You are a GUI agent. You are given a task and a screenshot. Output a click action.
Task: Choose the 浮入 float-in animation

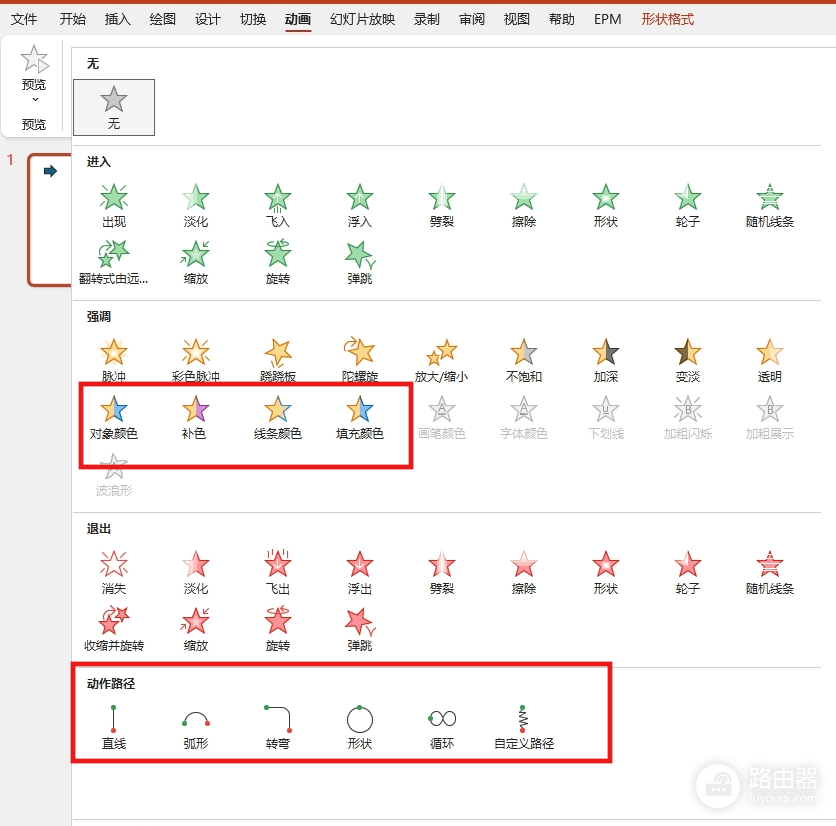pos(360,206)
